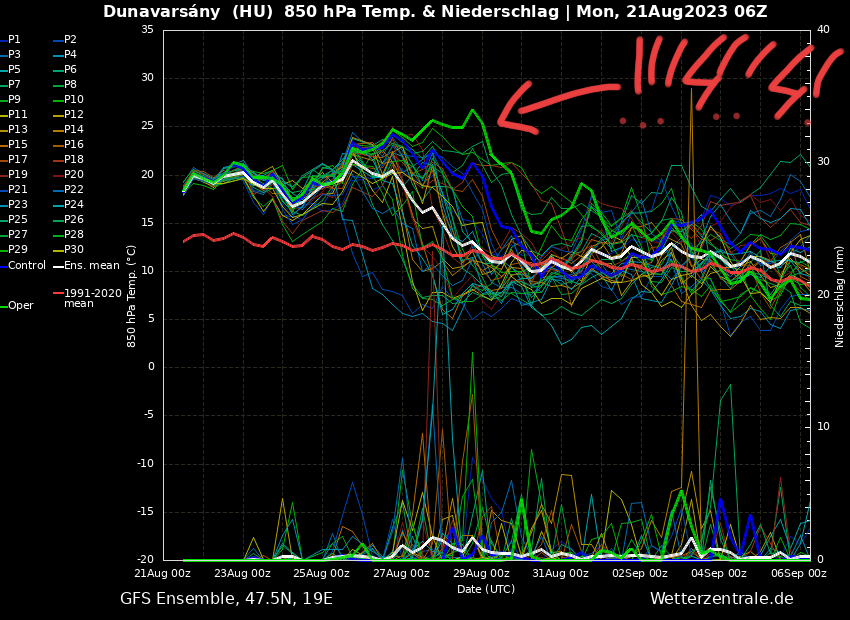
Task: Select the Oper legend entry
Action: (20, 306)
